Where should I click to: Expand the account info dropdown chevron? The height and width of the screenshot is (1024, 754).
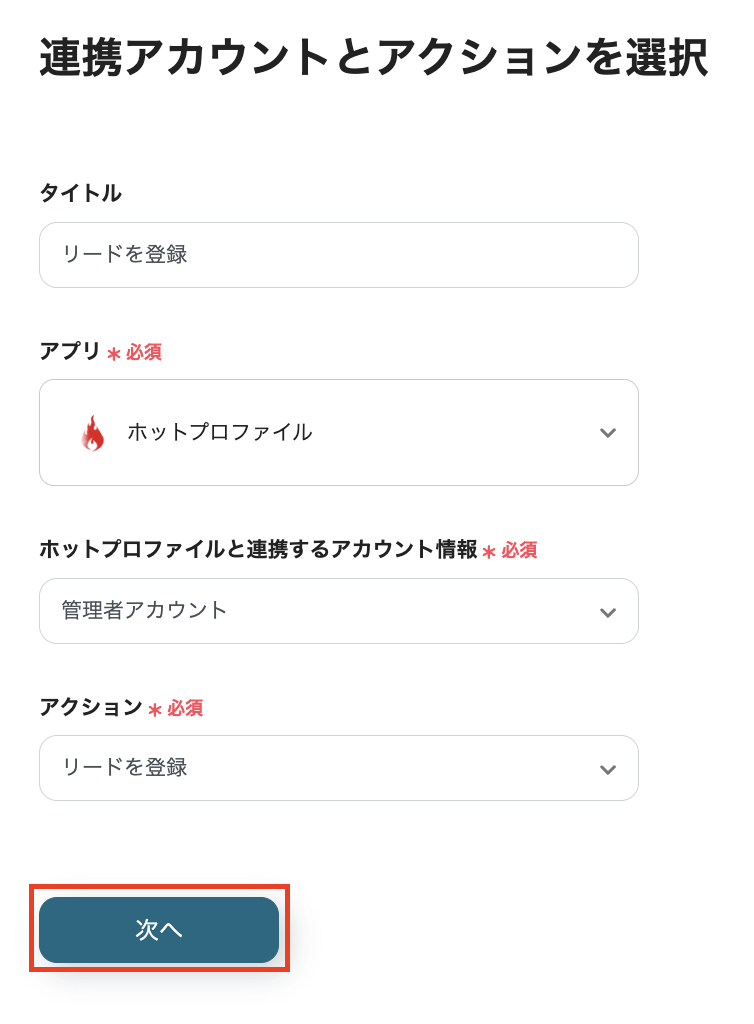[x=607, y=612]
